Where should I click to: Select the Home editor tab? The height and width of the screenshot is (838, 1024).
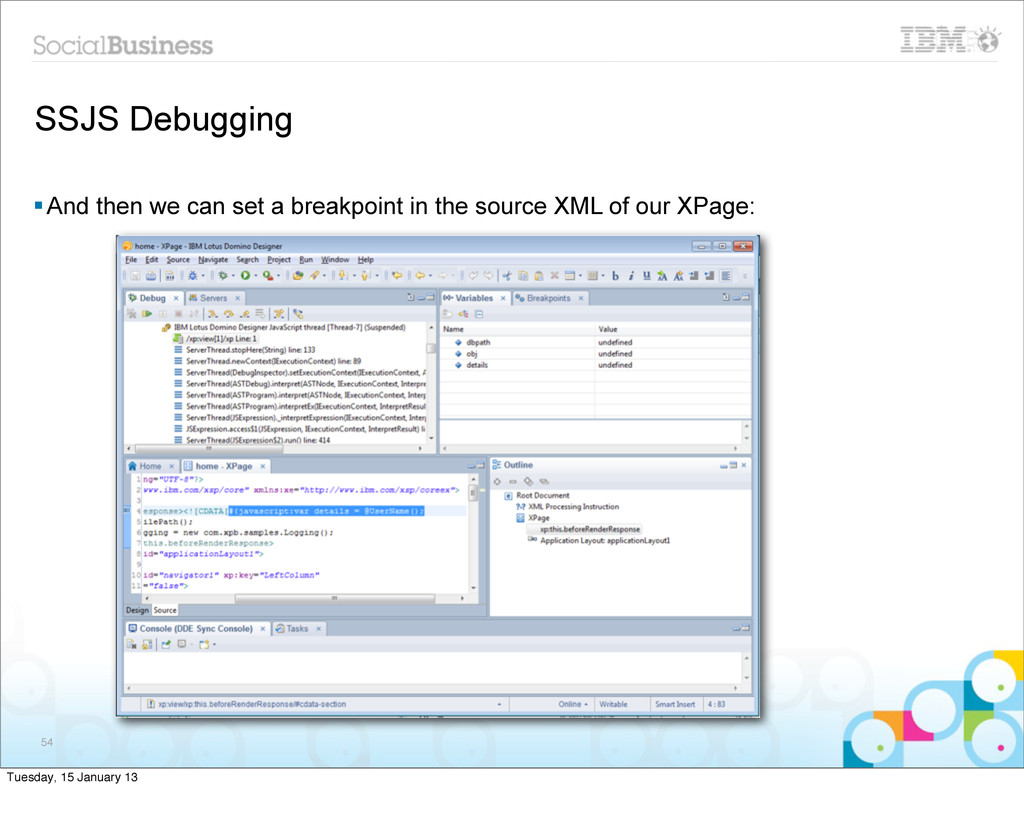point(150,466)
